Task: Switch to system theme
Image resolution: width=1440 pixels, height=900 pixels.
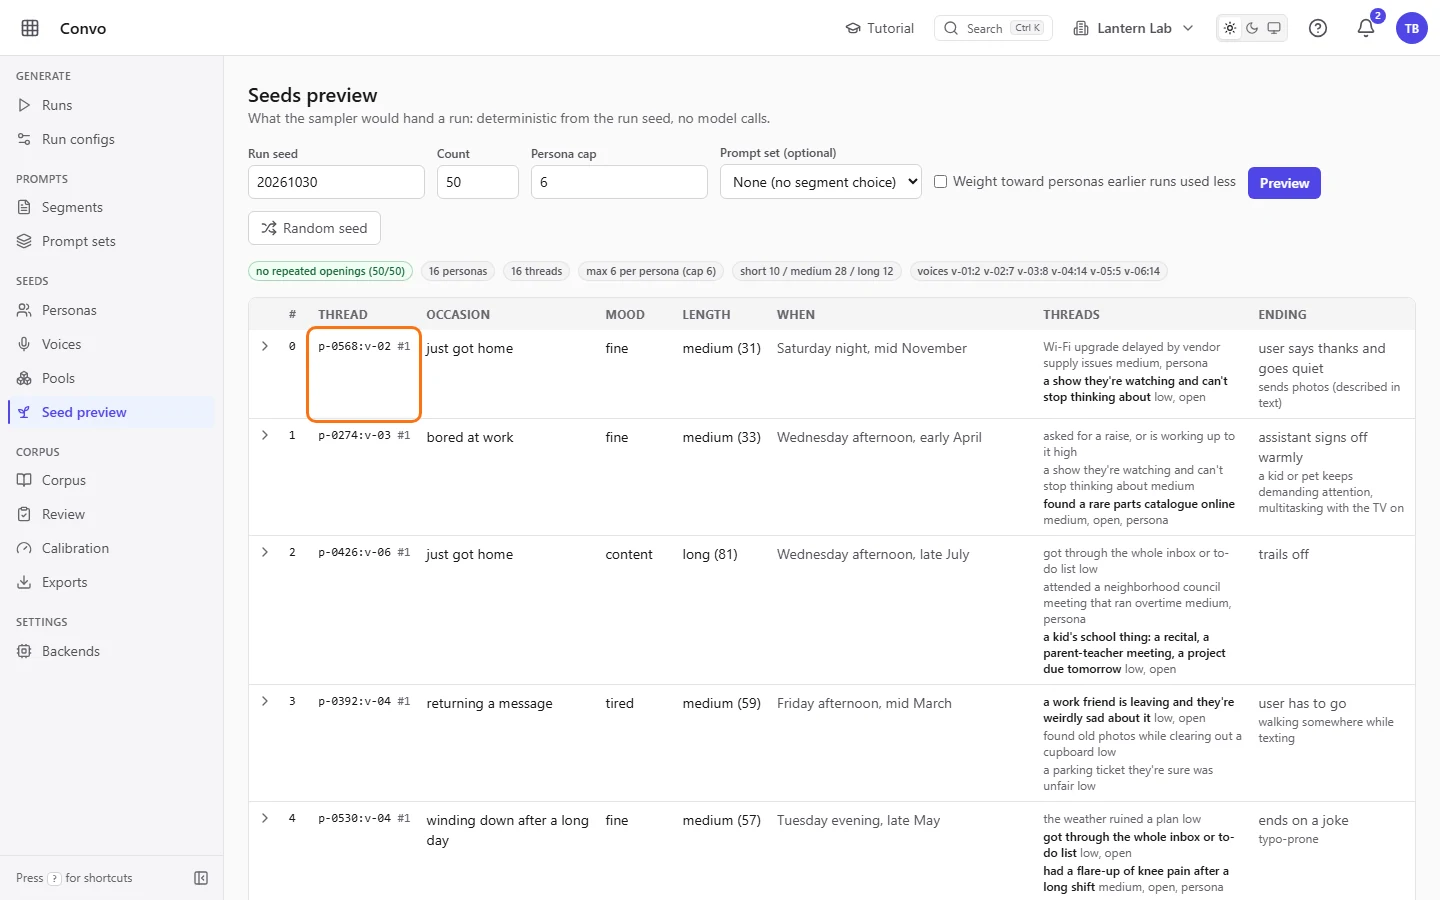Action: coord(1274,28)
